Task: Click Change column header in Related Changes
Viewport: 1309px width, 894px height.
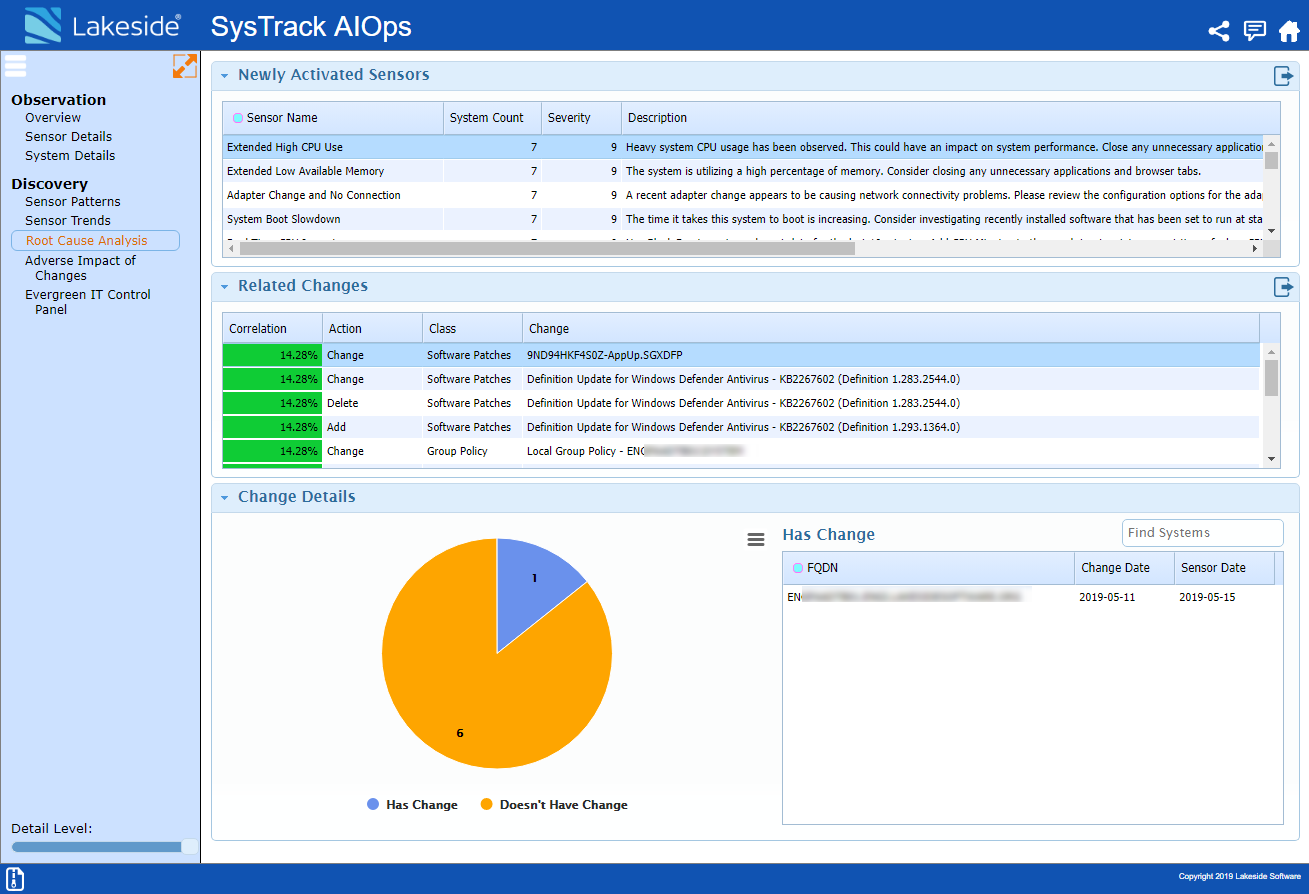Action: [x=890, y=329]
